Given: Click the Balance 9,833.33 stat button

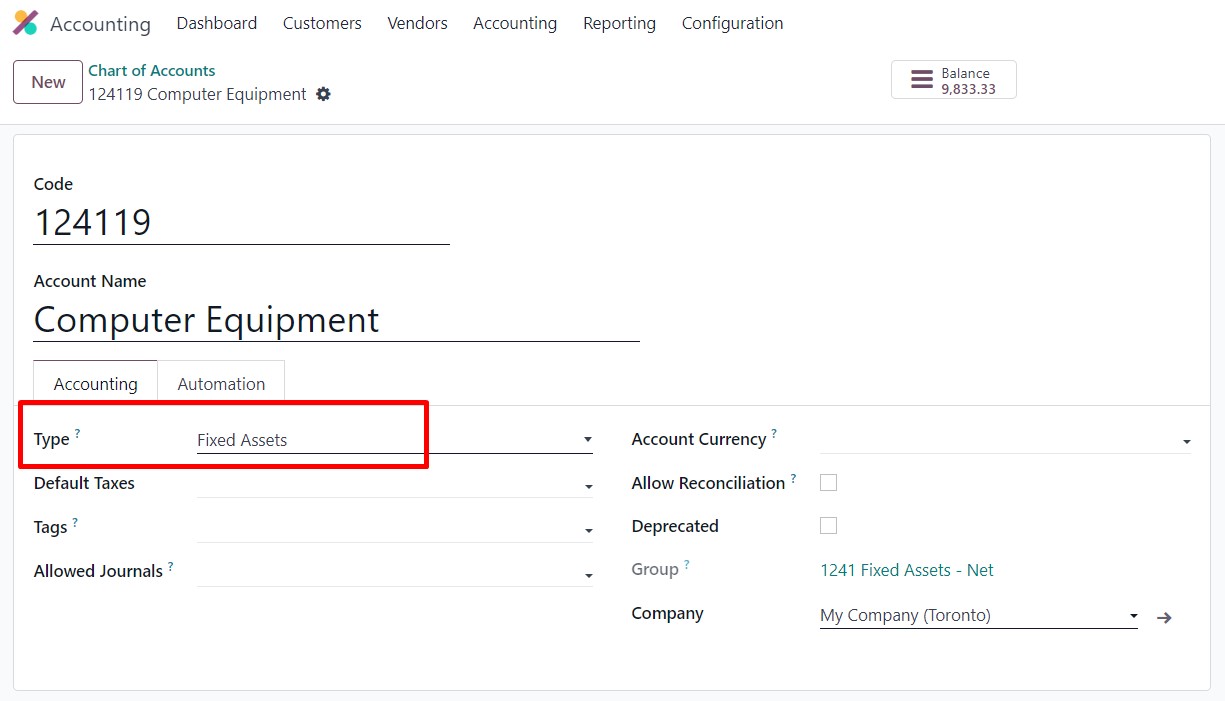Looking at the screenshot, I should tap(954, 80).
